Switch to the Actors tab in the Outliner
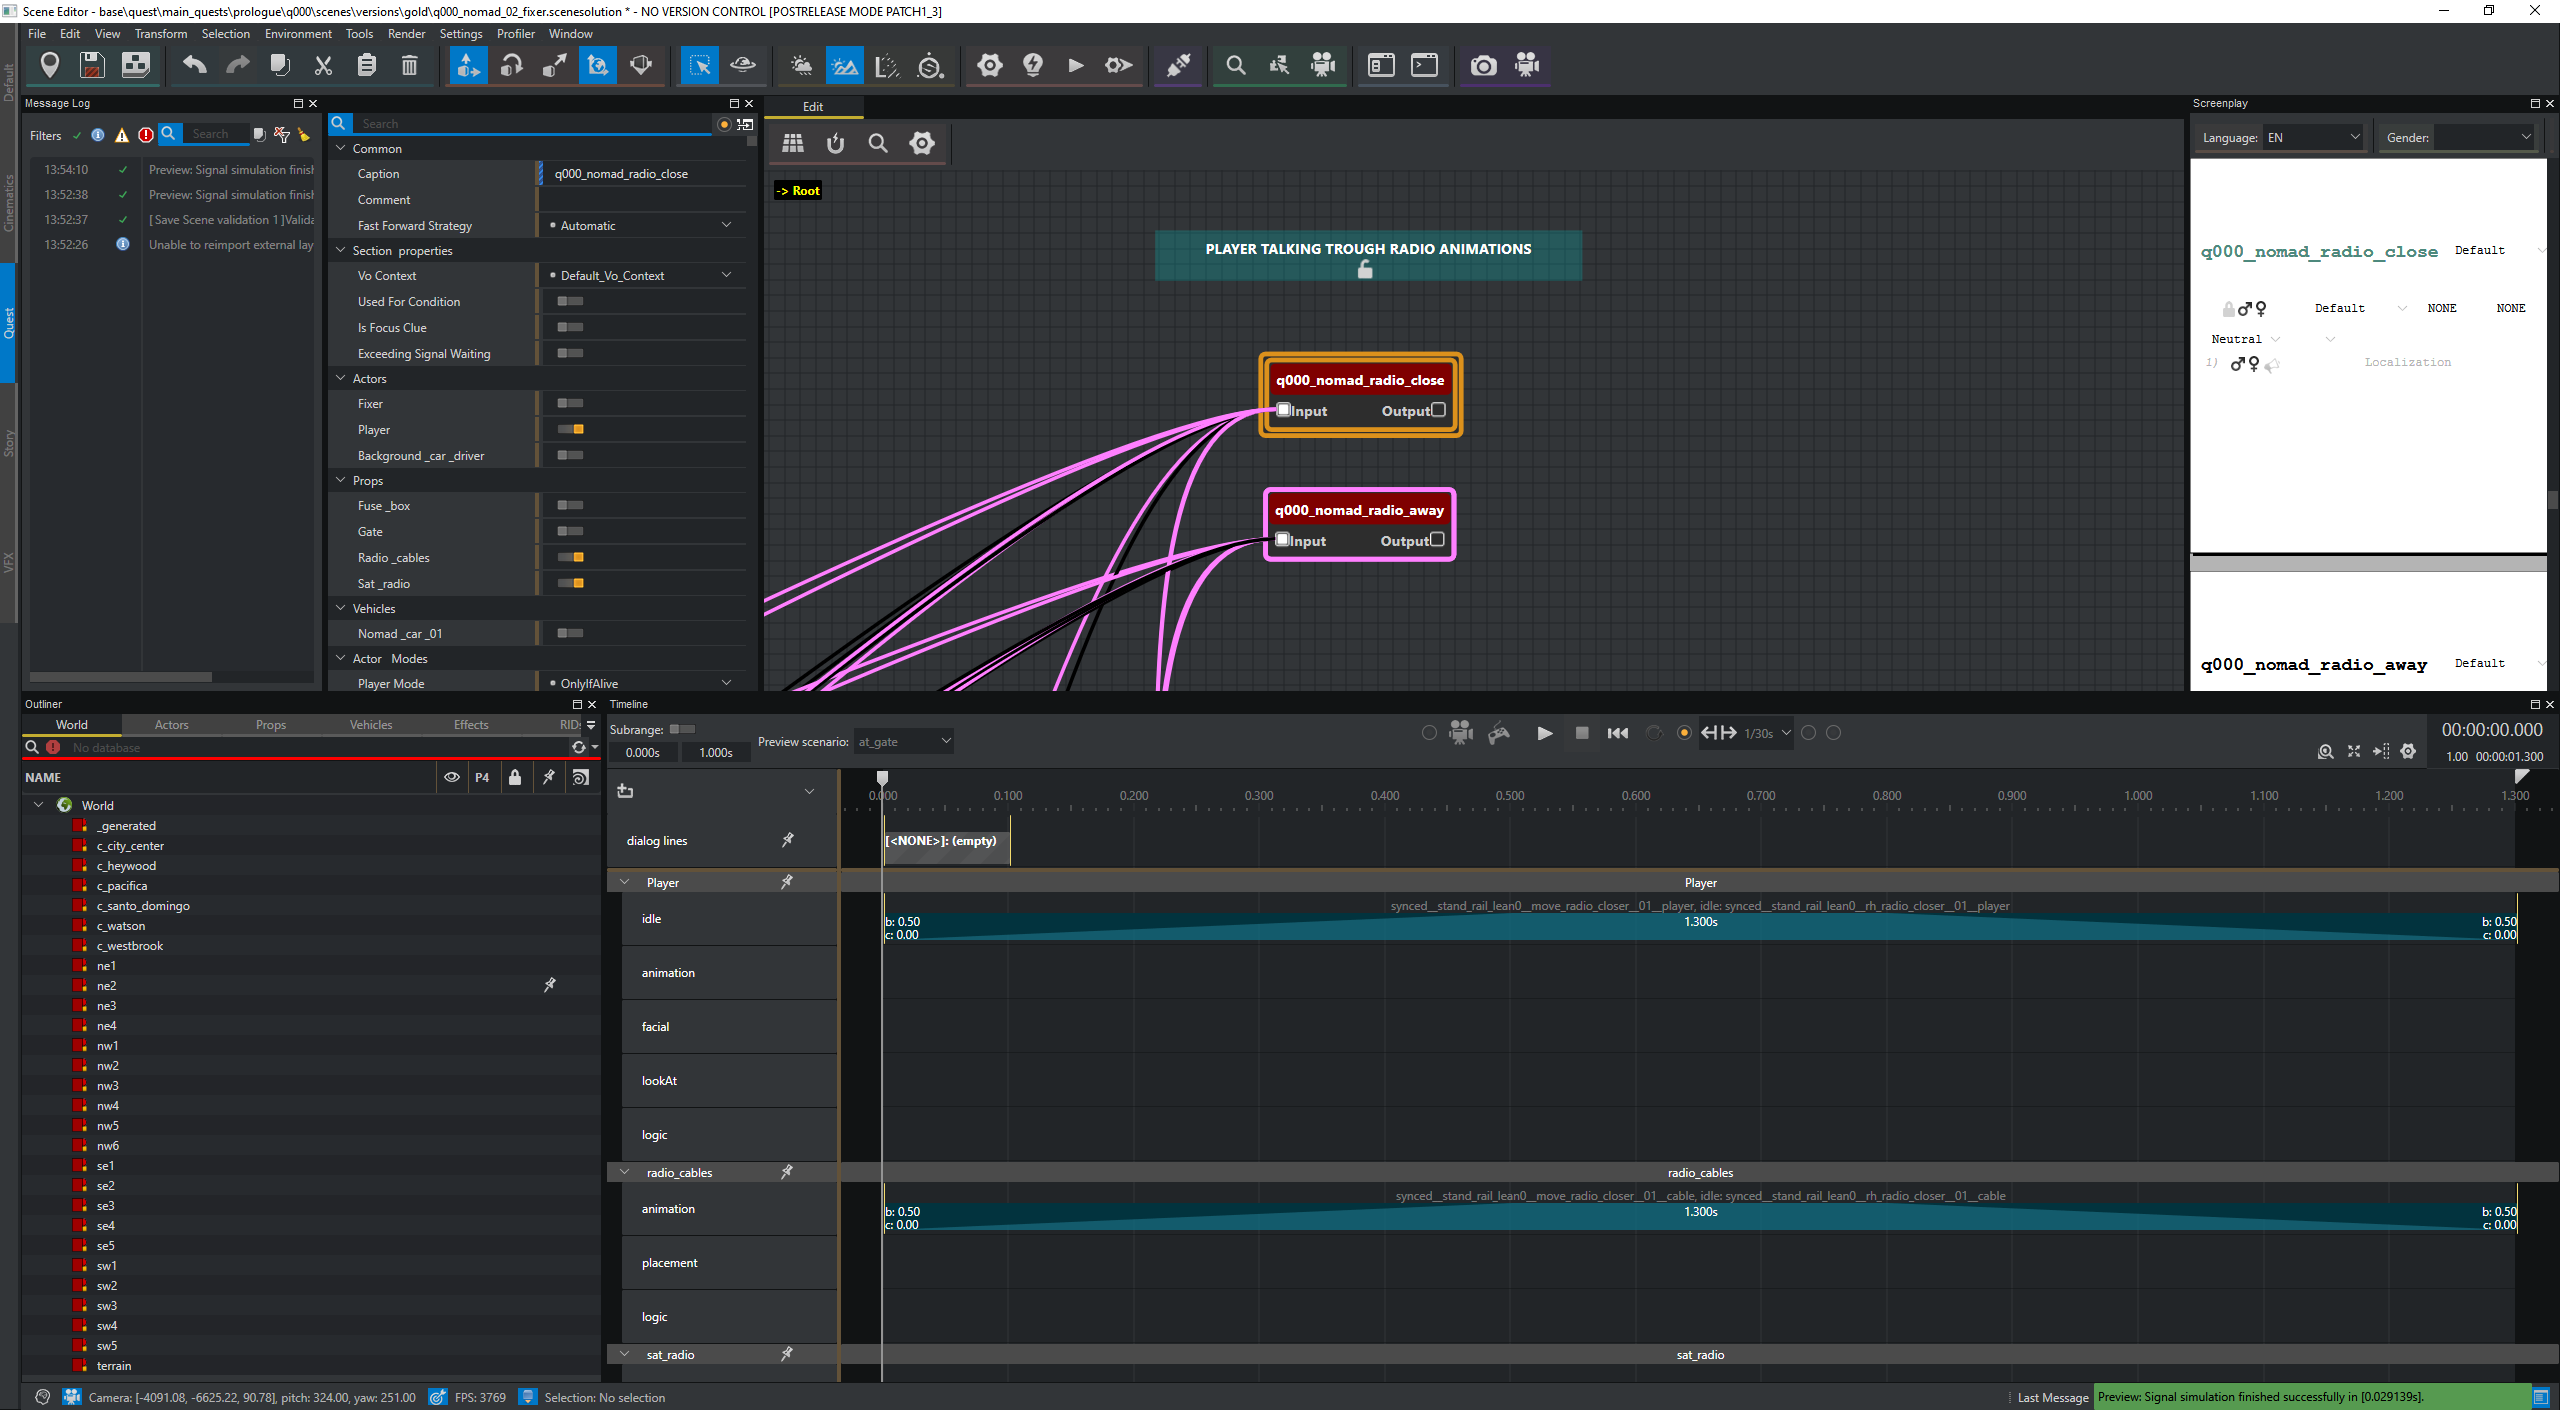2560x1410 pixels. tap(171, 725)
